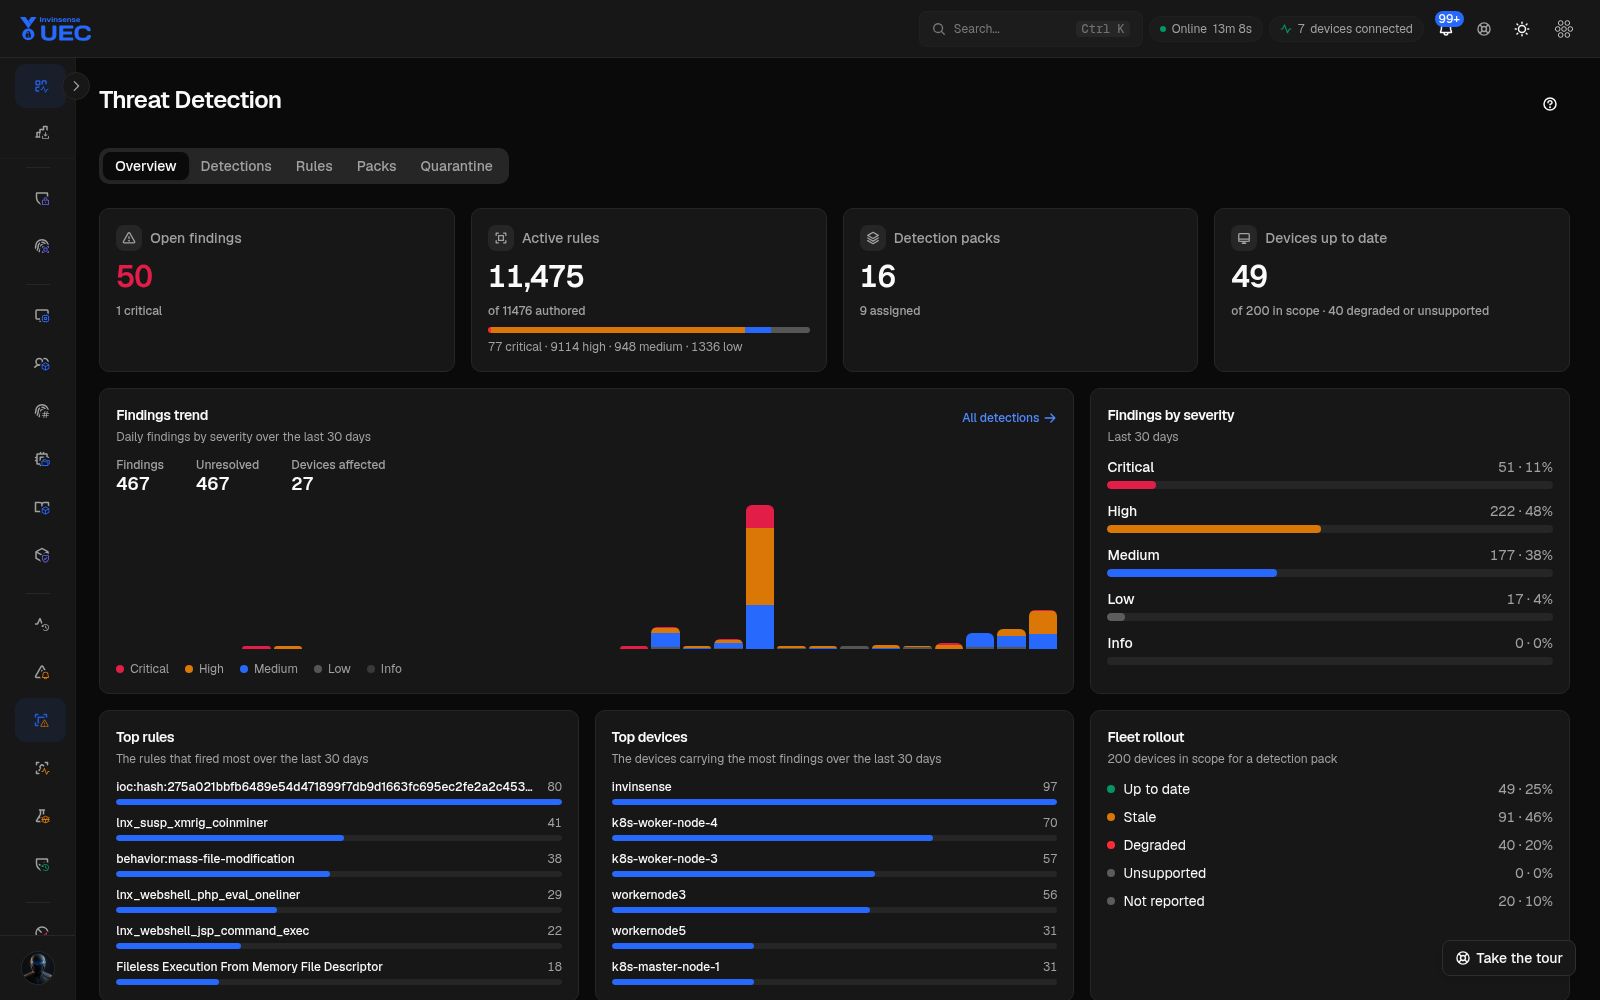This screenshot has height=1000, width=1600.
Task: Click the Take the tour button
Action: [1509, 958]
